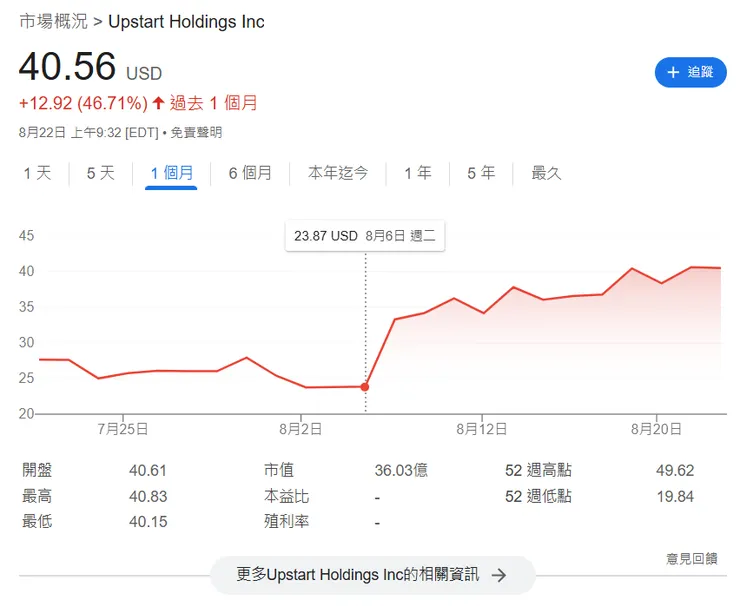Click the 52 週高點 label
740x606 pixels.
point(538,471)
